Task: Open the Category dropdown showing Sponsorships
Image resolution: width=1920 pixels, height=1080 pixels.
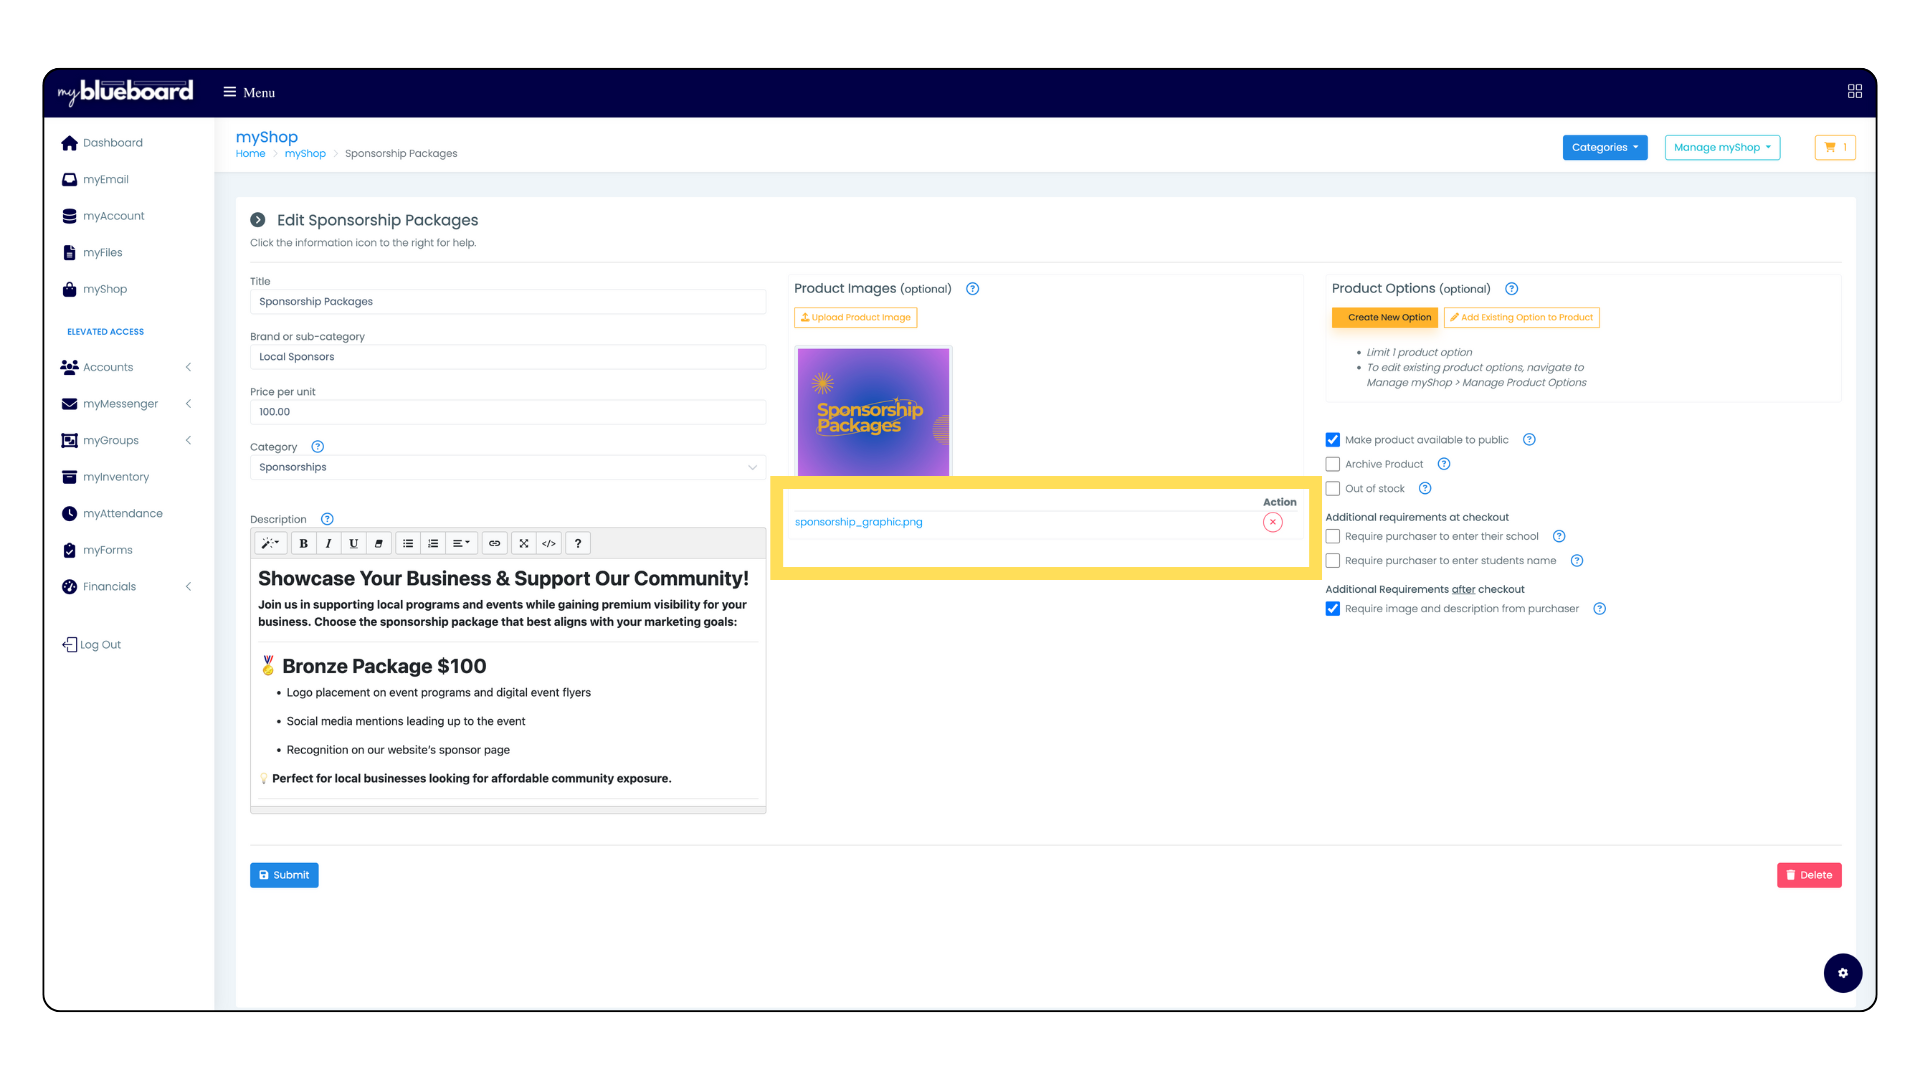Action: tap(507, 467)
